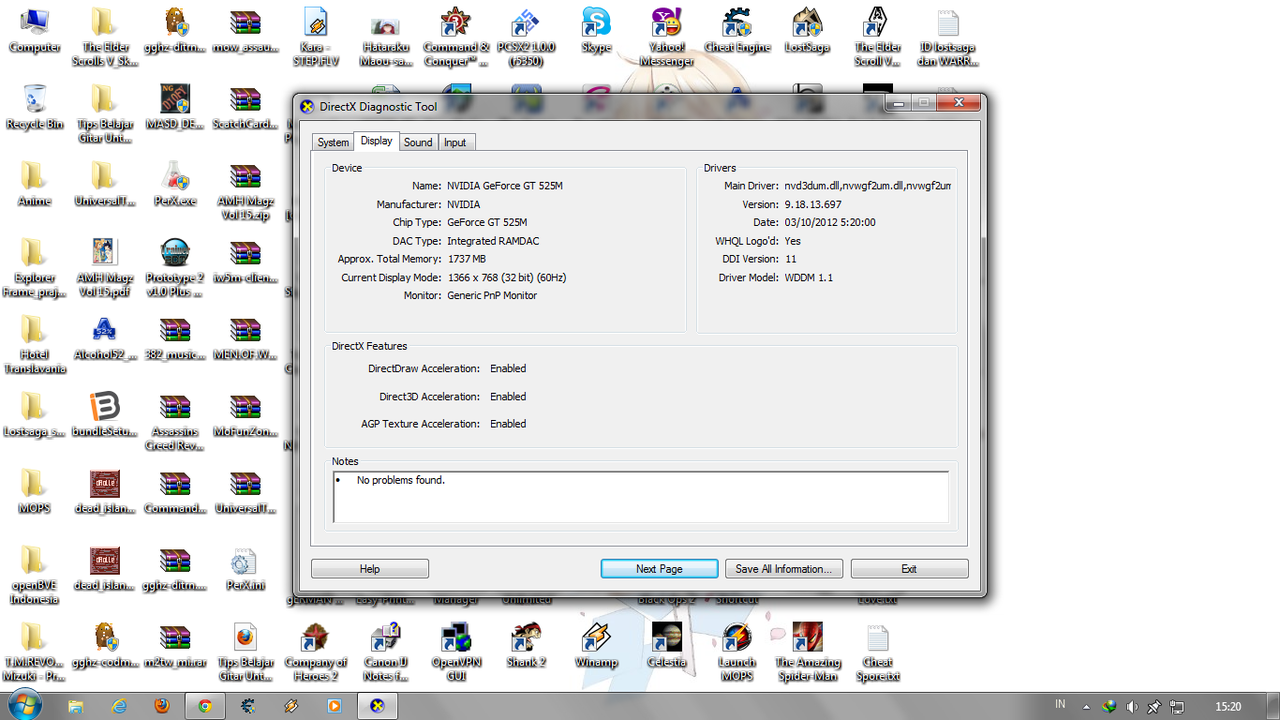This screenshot has height=720, width=1280.
Task: Click the Notes text box
Action: [x=640, y=496]
